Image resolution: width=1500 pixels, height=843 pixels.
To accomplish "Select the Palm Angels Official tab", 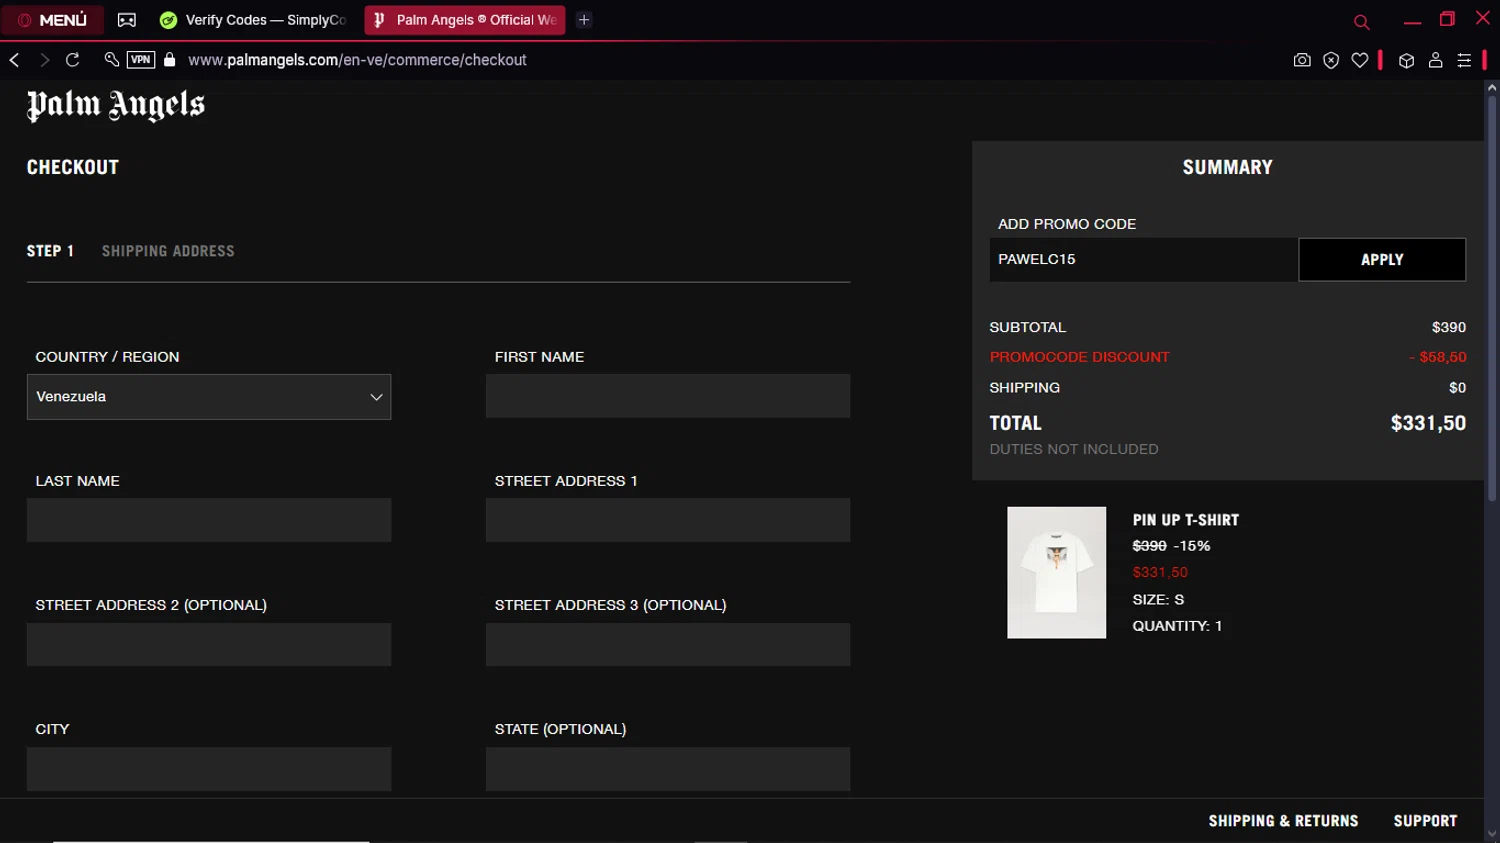I will [465, 20].
